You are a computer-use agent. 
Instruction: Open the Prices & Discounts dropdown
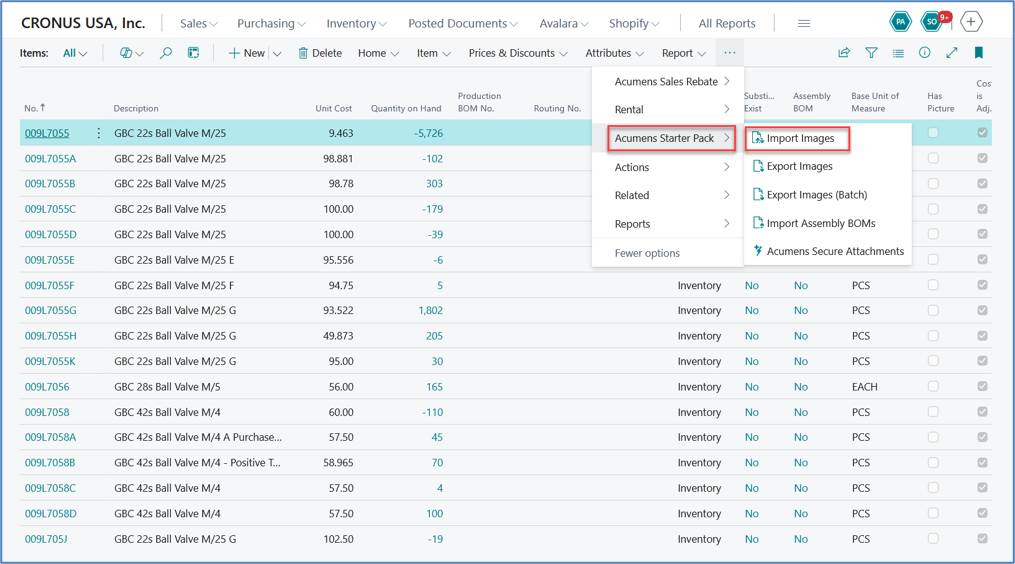tap(518, 53)
